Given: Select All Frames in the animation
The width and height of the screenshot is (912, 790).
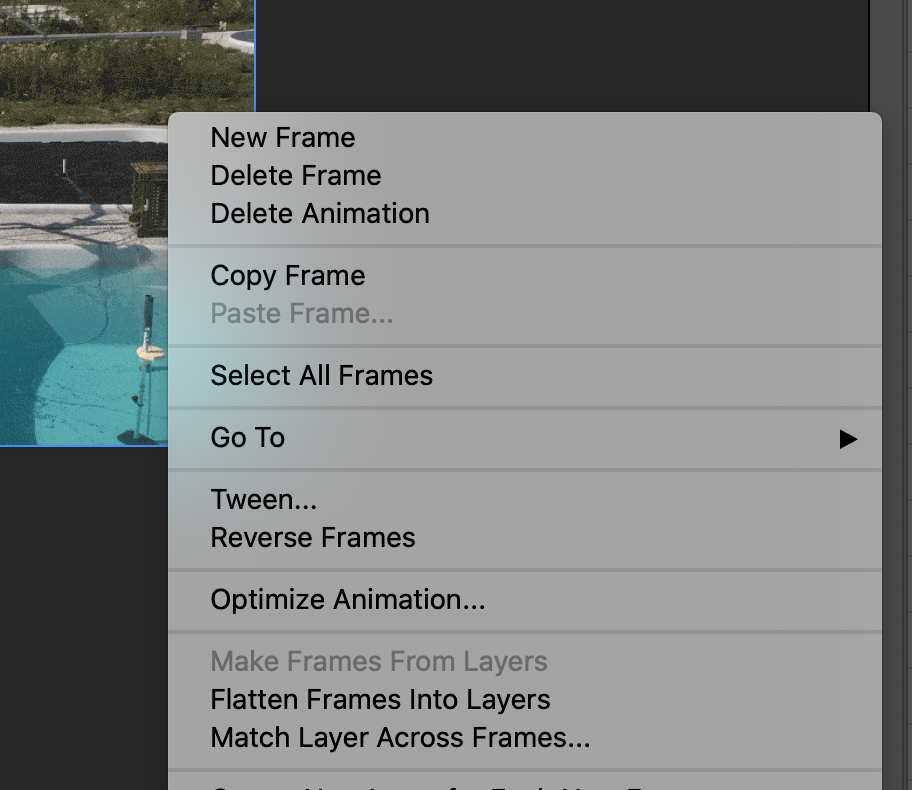Looking at the screenshot, I should tap(321, 376).
